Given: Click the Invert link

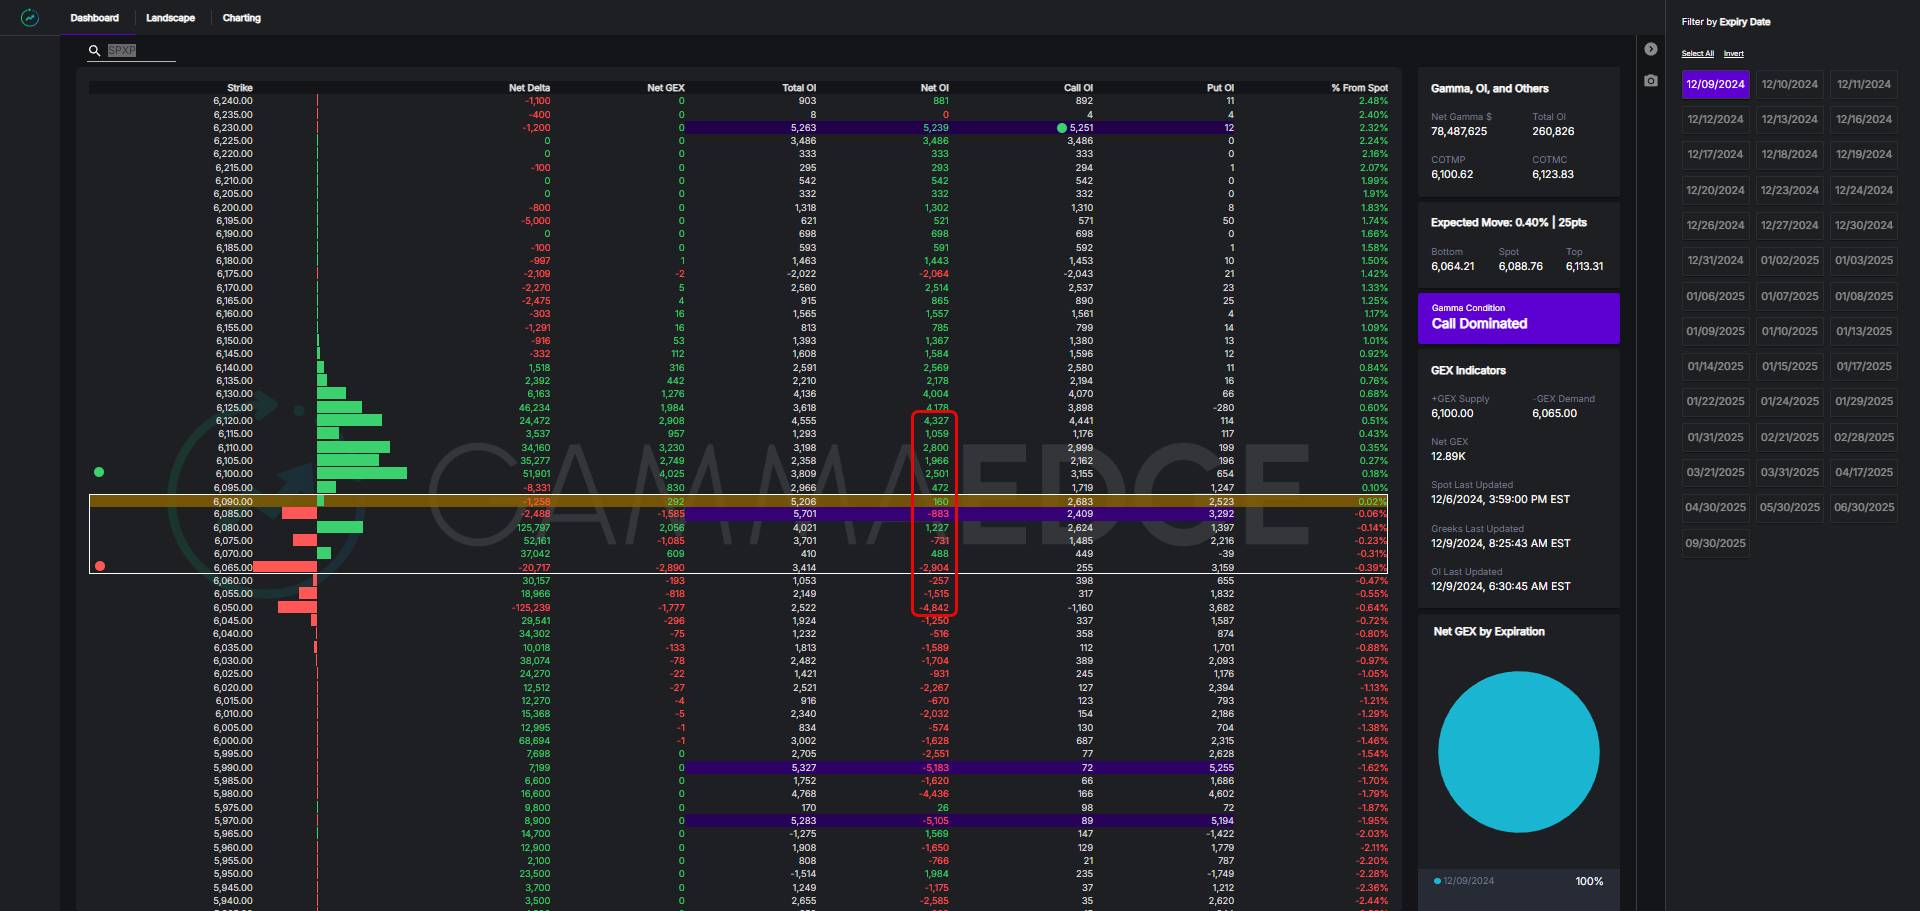Looking at the screenshot, I should pos(1733,54).
